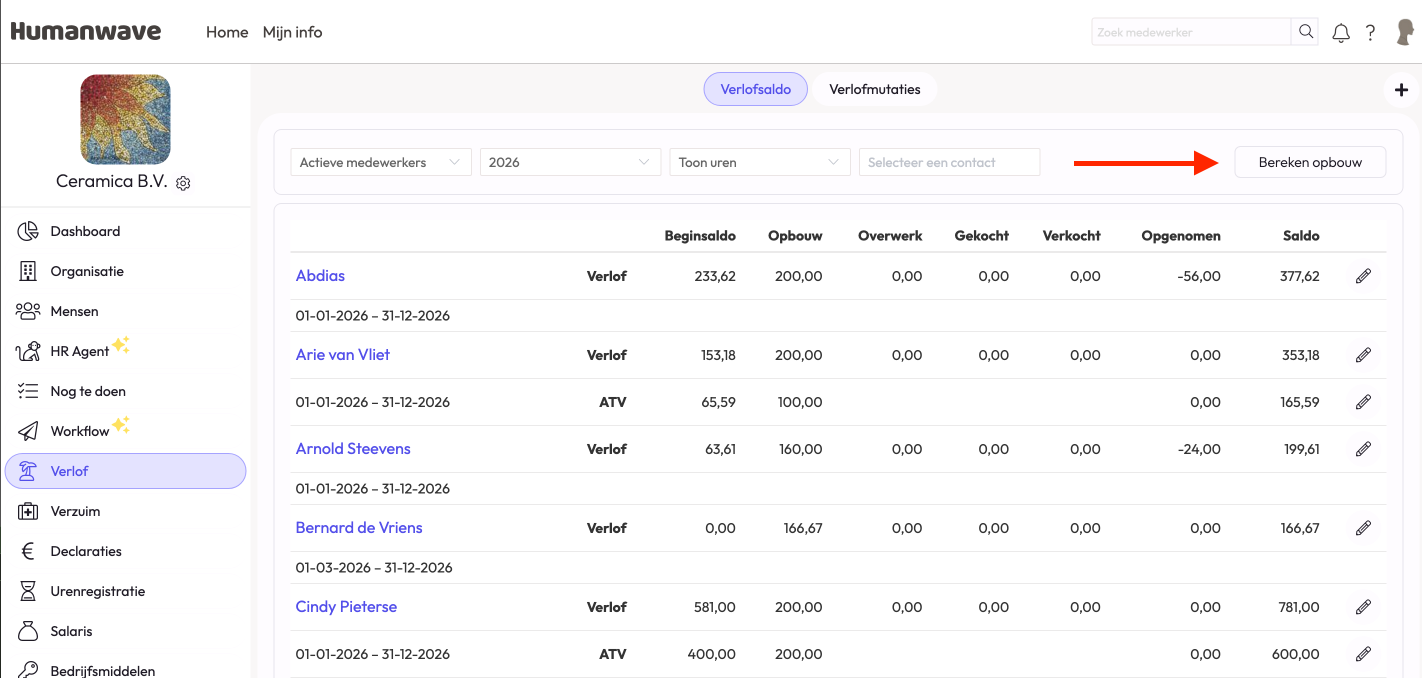Edit Abdias leave balance with pencil icon
Image resolution: width=1422 pixels, height=678 pixels.
pyautogui.click(x=1363, y=276)
